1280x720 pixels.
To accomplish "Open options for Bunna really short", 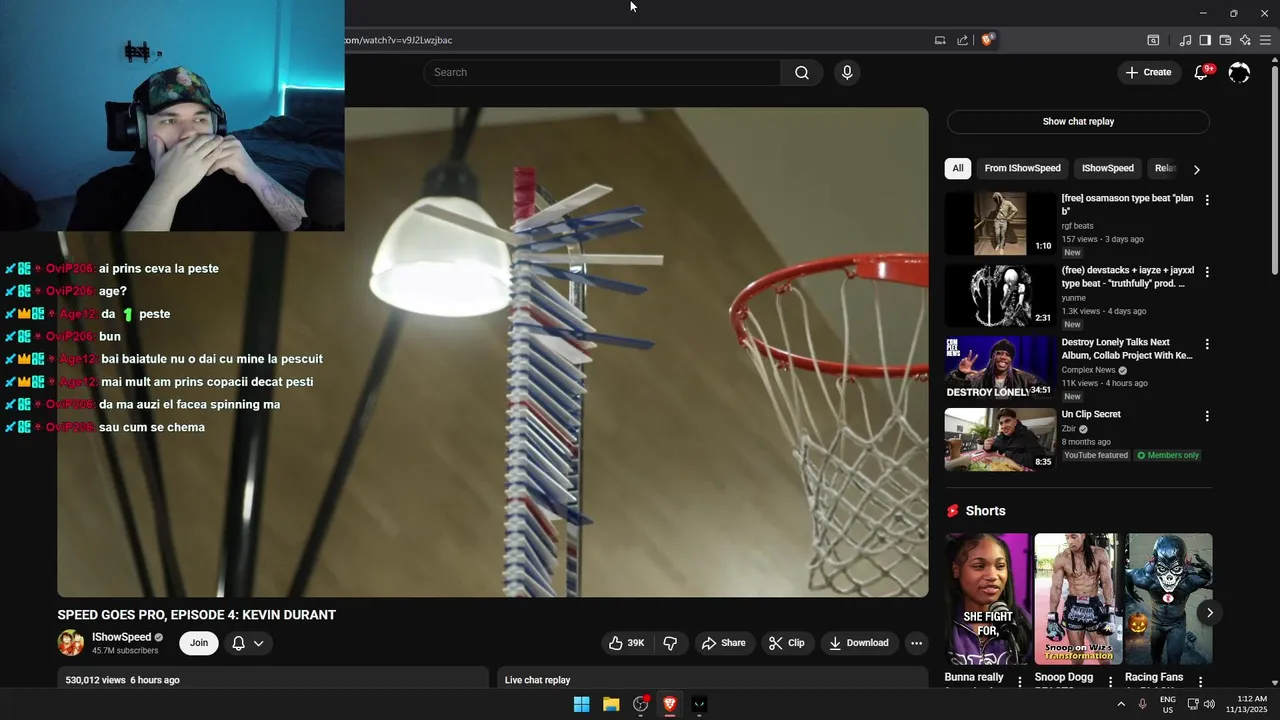I will pos(1020,681).
